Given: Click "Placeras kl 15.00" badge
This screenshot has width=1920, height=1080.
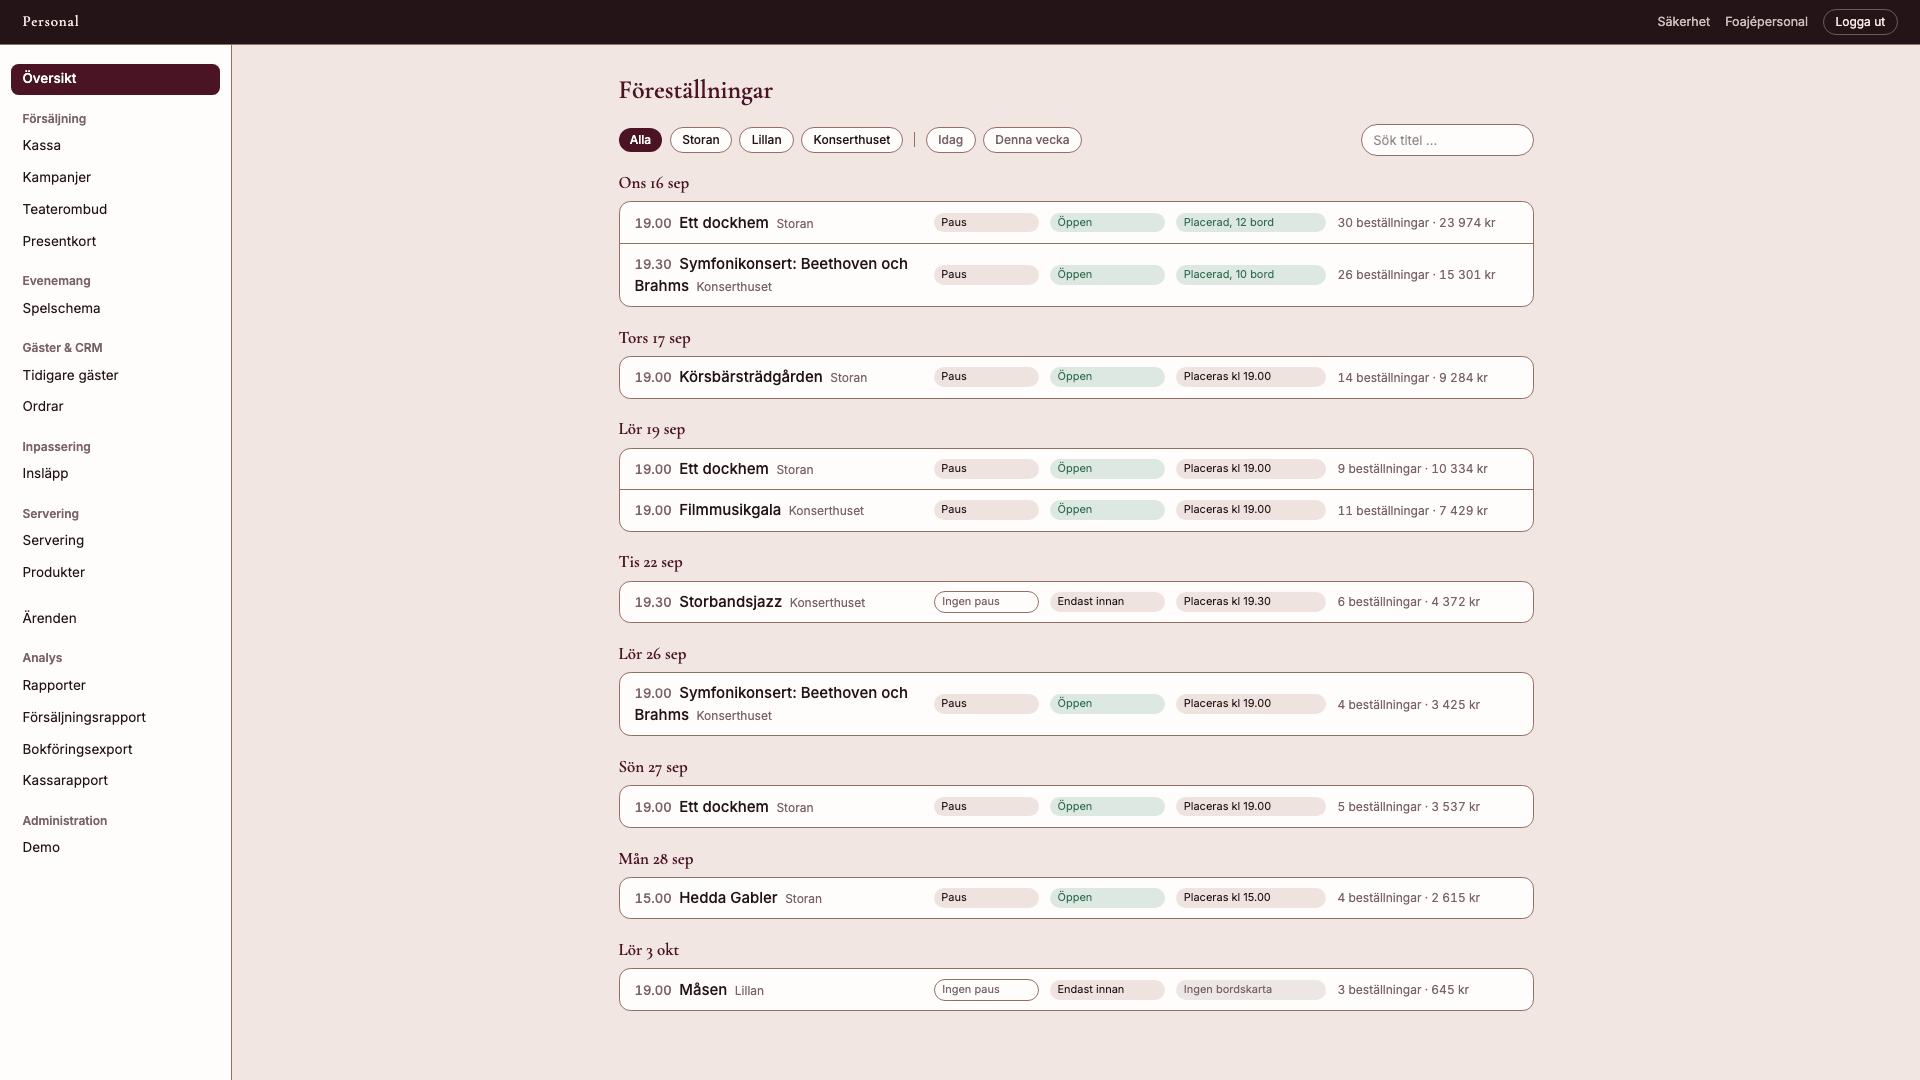Looking at the screenshot, I should [1251, 898].
